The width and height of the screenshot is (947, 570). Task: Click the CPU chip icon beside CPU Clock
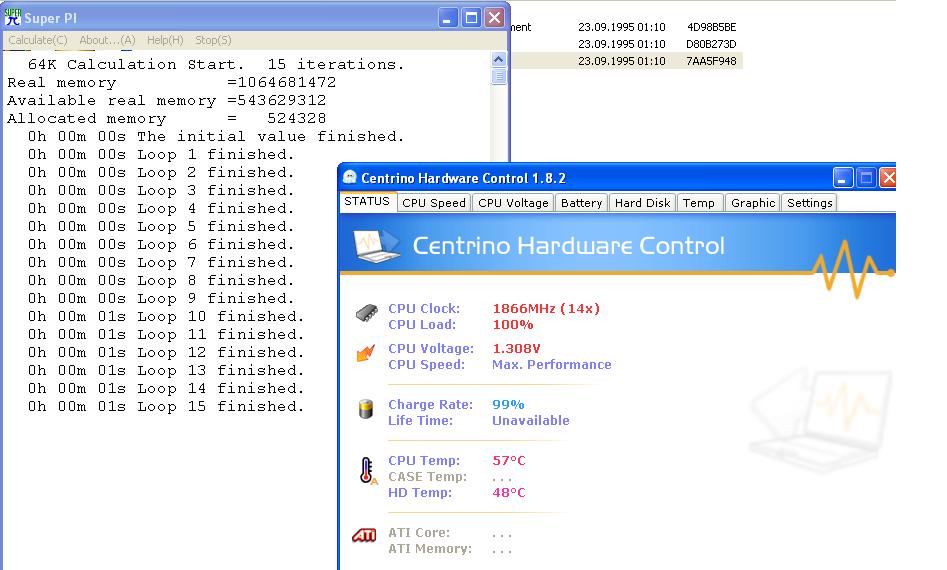367,313
